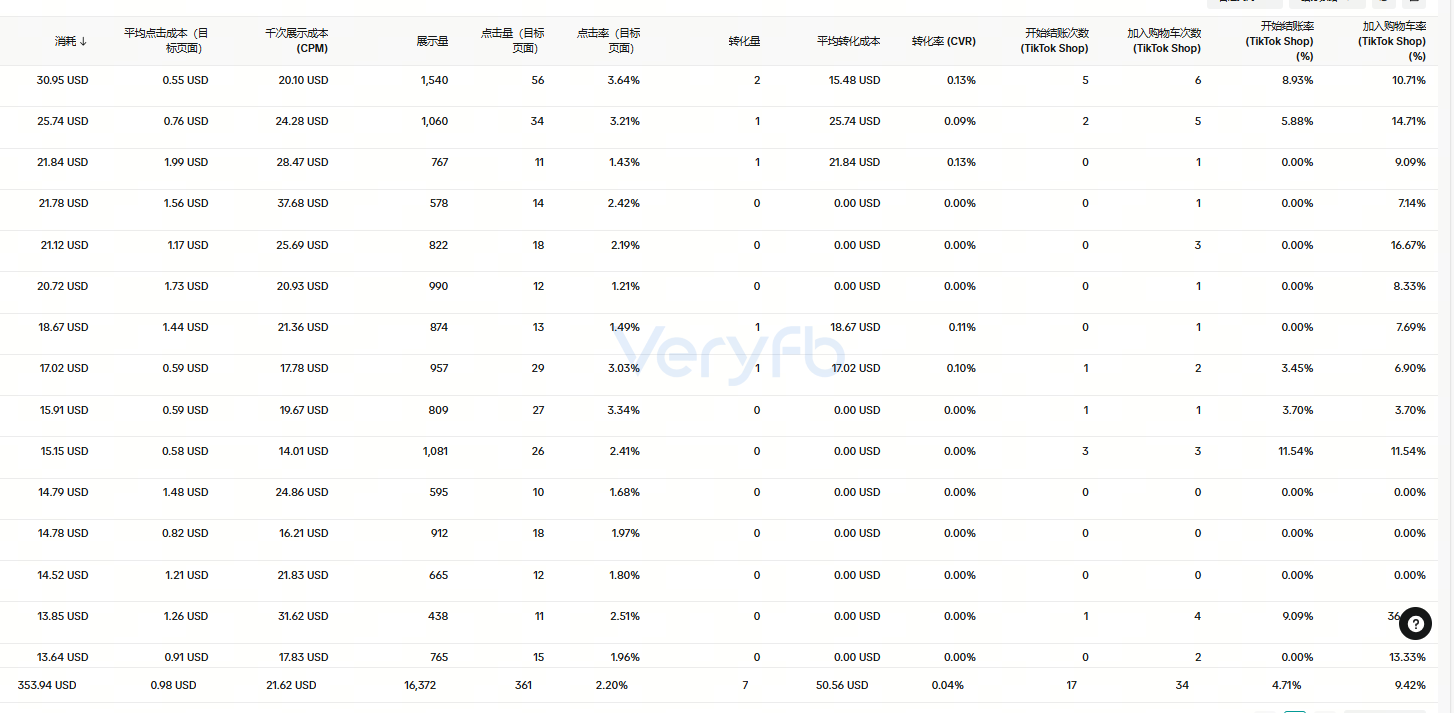Click the 加入购物车率 (TikTok Shop) (%) header

pyautogui.click(x=1392, y=41)
